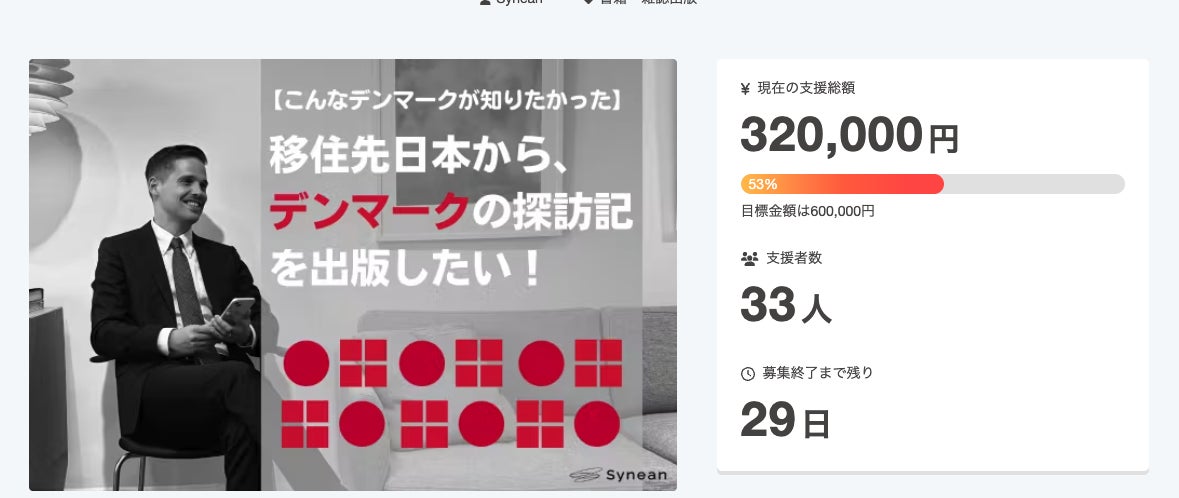Click the unfilled grey part of progress bar
This screenshot has width=1179, height=498.
point(1034,184)
